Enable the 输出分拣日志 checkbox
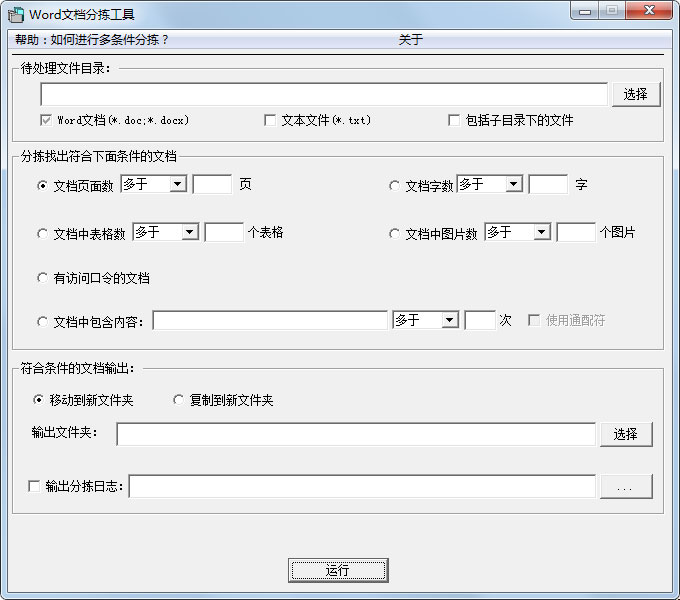 [34, 486]
